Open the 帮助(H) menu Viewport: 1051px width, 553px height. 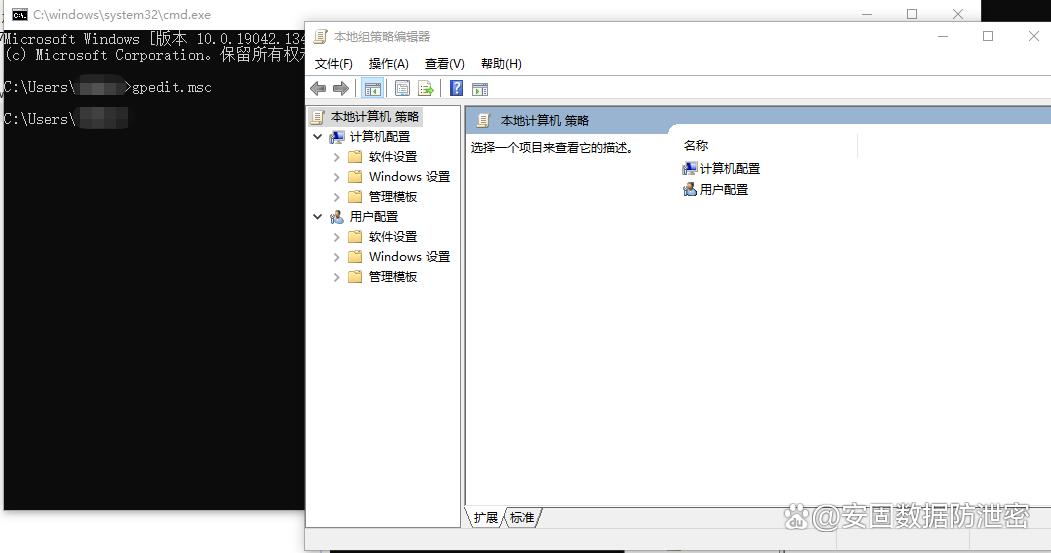click(x=501, y=64)
